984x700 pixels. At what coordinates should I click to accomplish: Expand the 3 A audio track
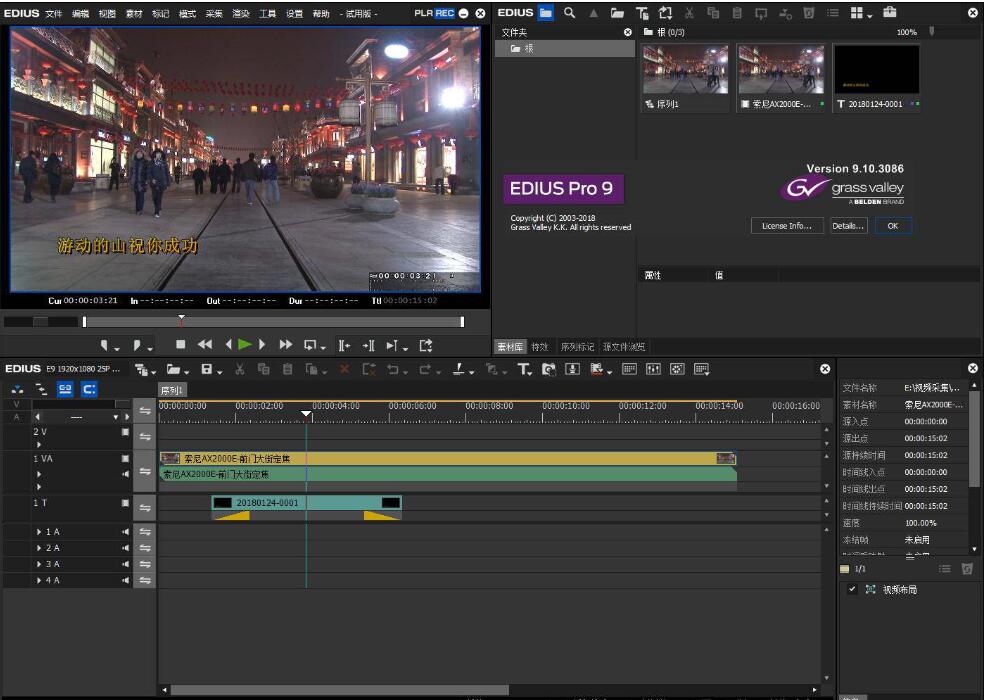tap(39, 564)
